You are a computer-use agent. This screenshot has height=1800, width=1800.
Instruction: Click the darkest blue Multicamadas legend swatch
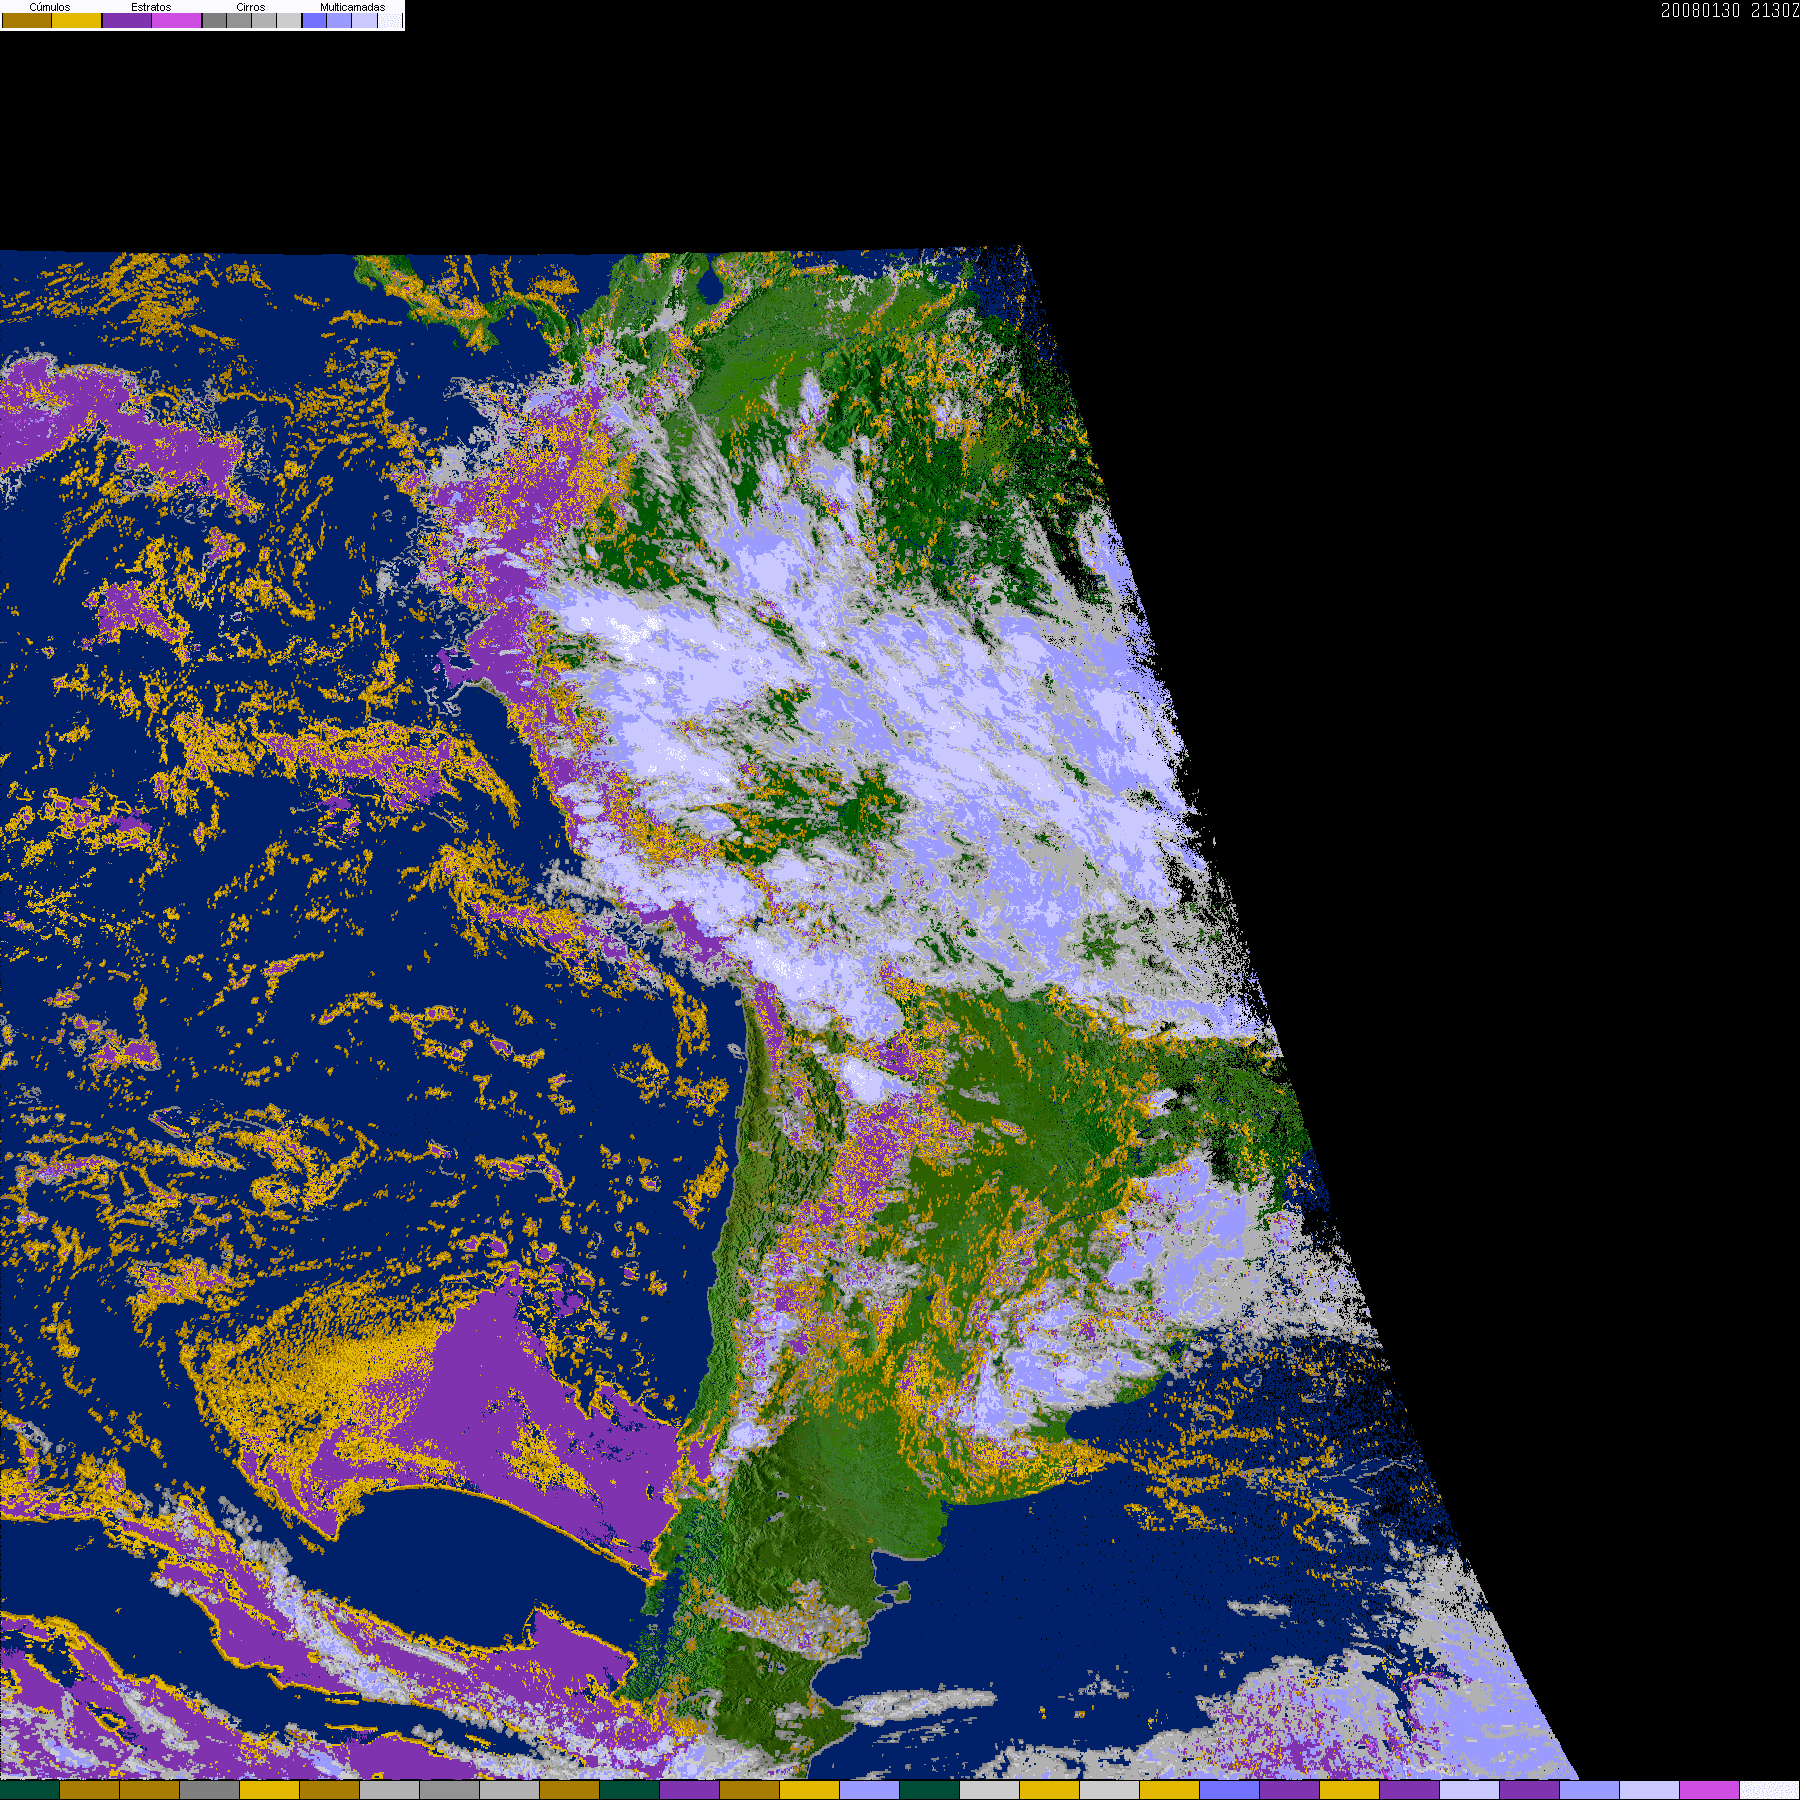tap(314, 21)
